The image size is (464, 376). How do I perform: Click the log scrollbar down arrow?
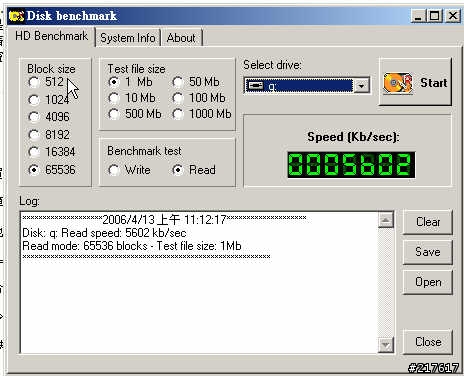click(x=386, y=345)
